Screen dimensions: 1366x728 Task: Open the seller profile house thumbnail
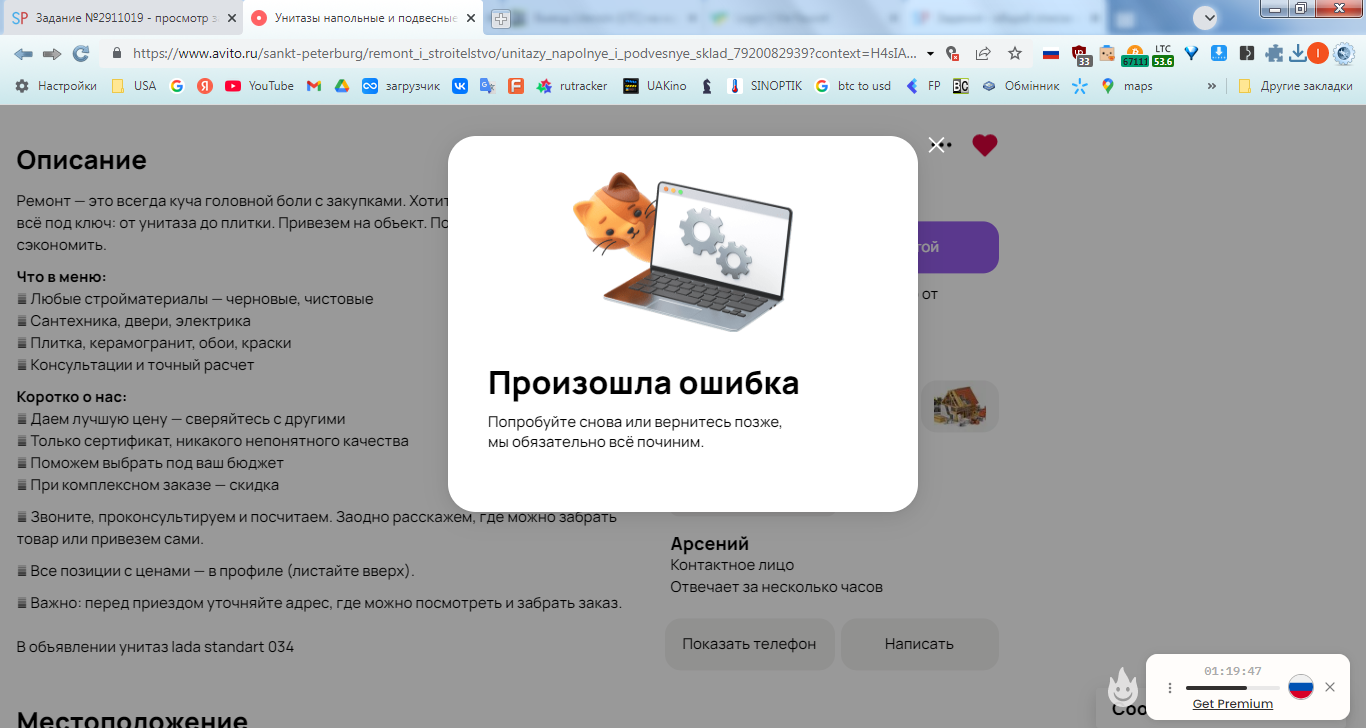click(x=960, y=406)
